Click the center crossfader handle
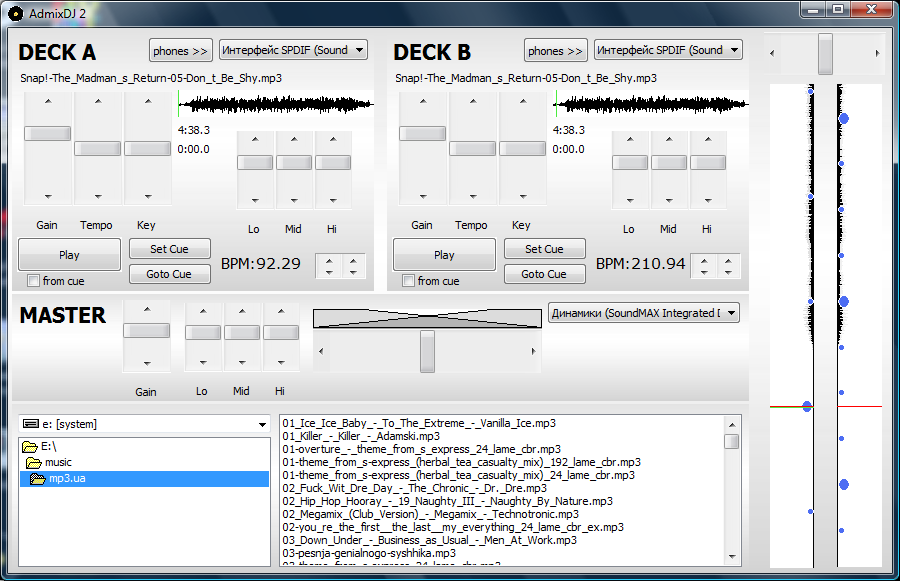900x581 pixels. tap(428, 349)
